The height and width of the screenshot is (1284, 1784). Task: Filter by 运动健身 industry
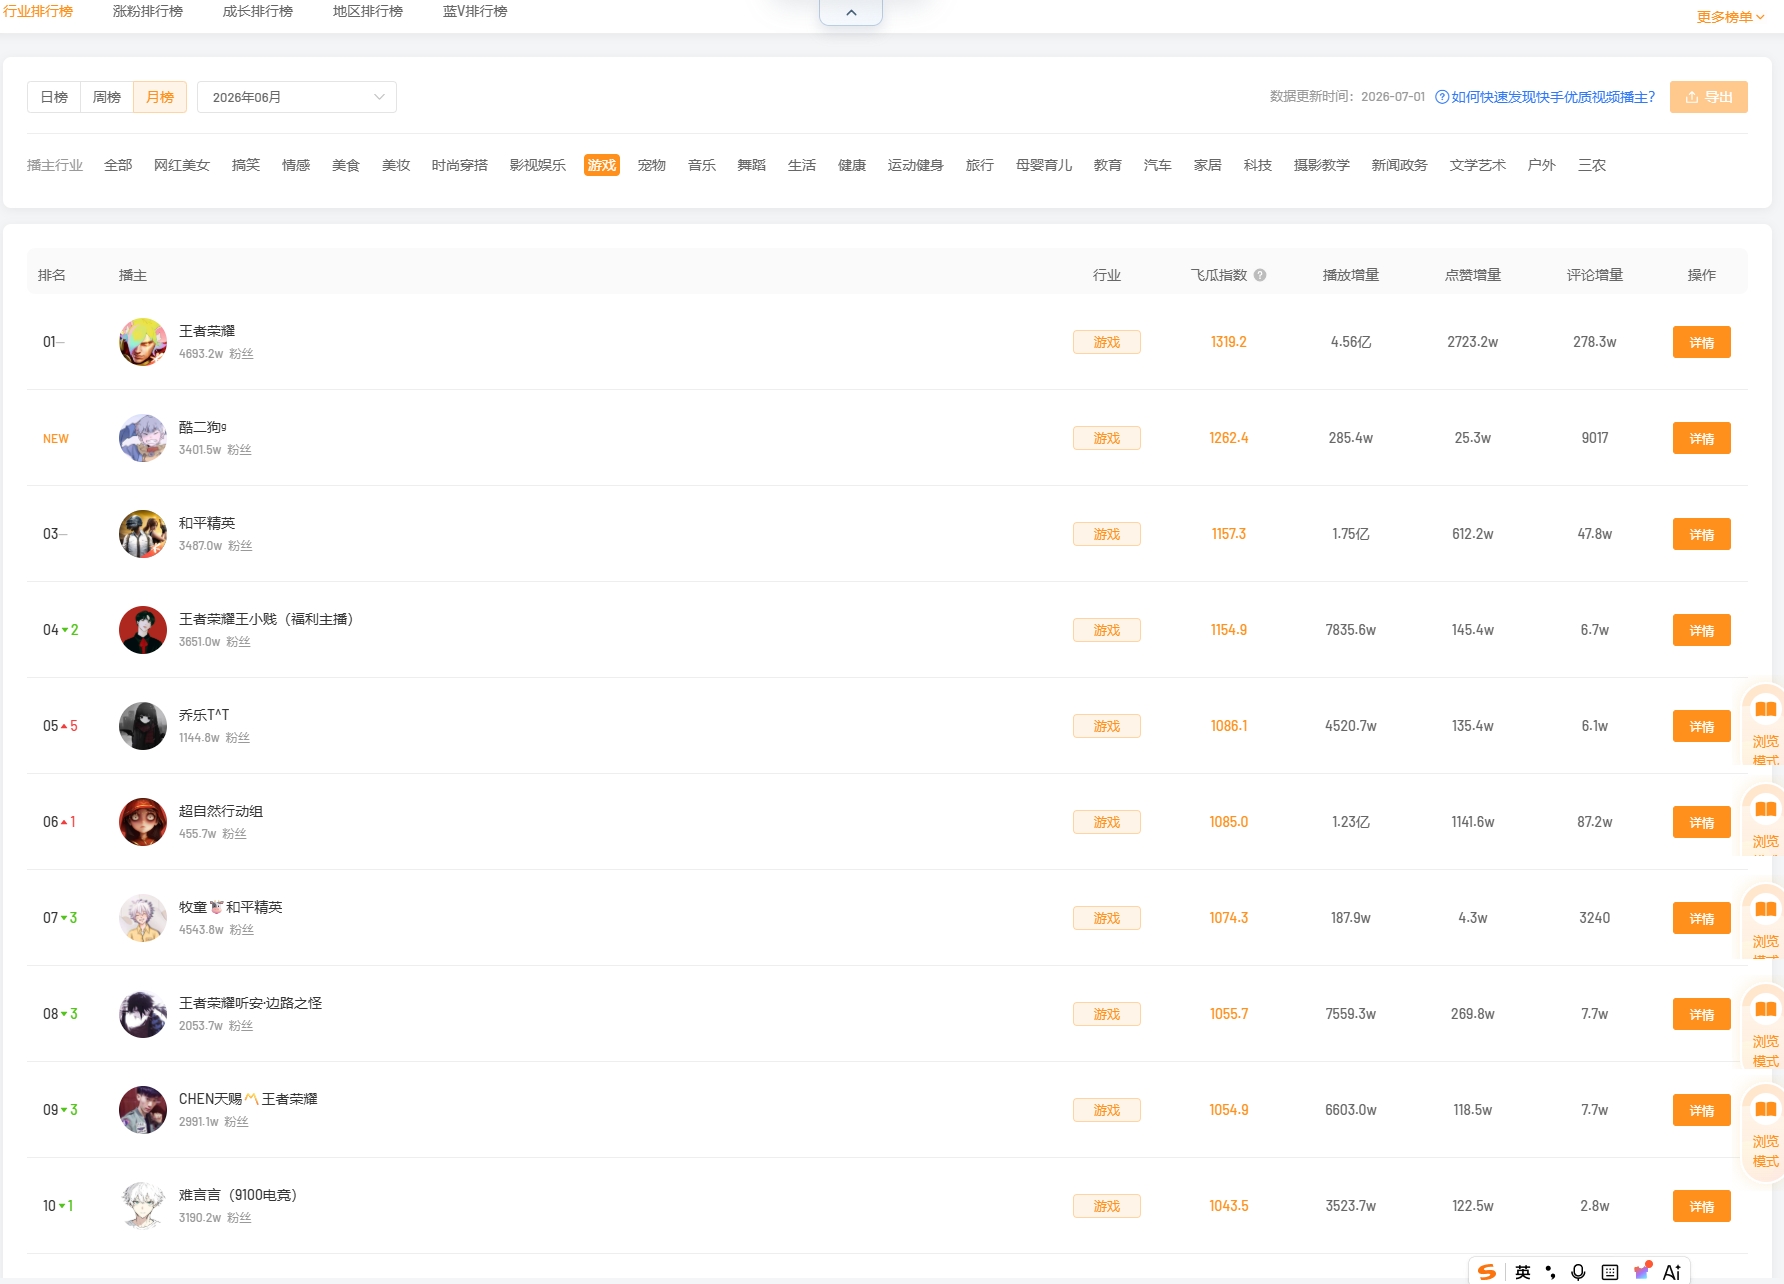click(x=916, y=165)
